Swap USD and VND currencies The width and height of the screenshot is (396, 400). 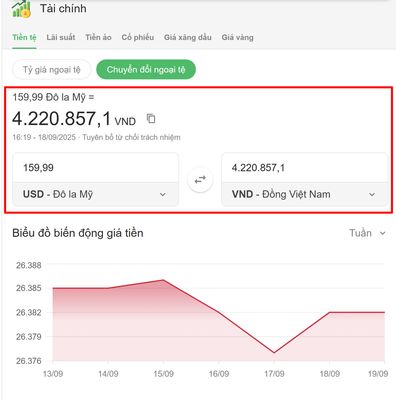pyautogui.click(x=200, y=180)
